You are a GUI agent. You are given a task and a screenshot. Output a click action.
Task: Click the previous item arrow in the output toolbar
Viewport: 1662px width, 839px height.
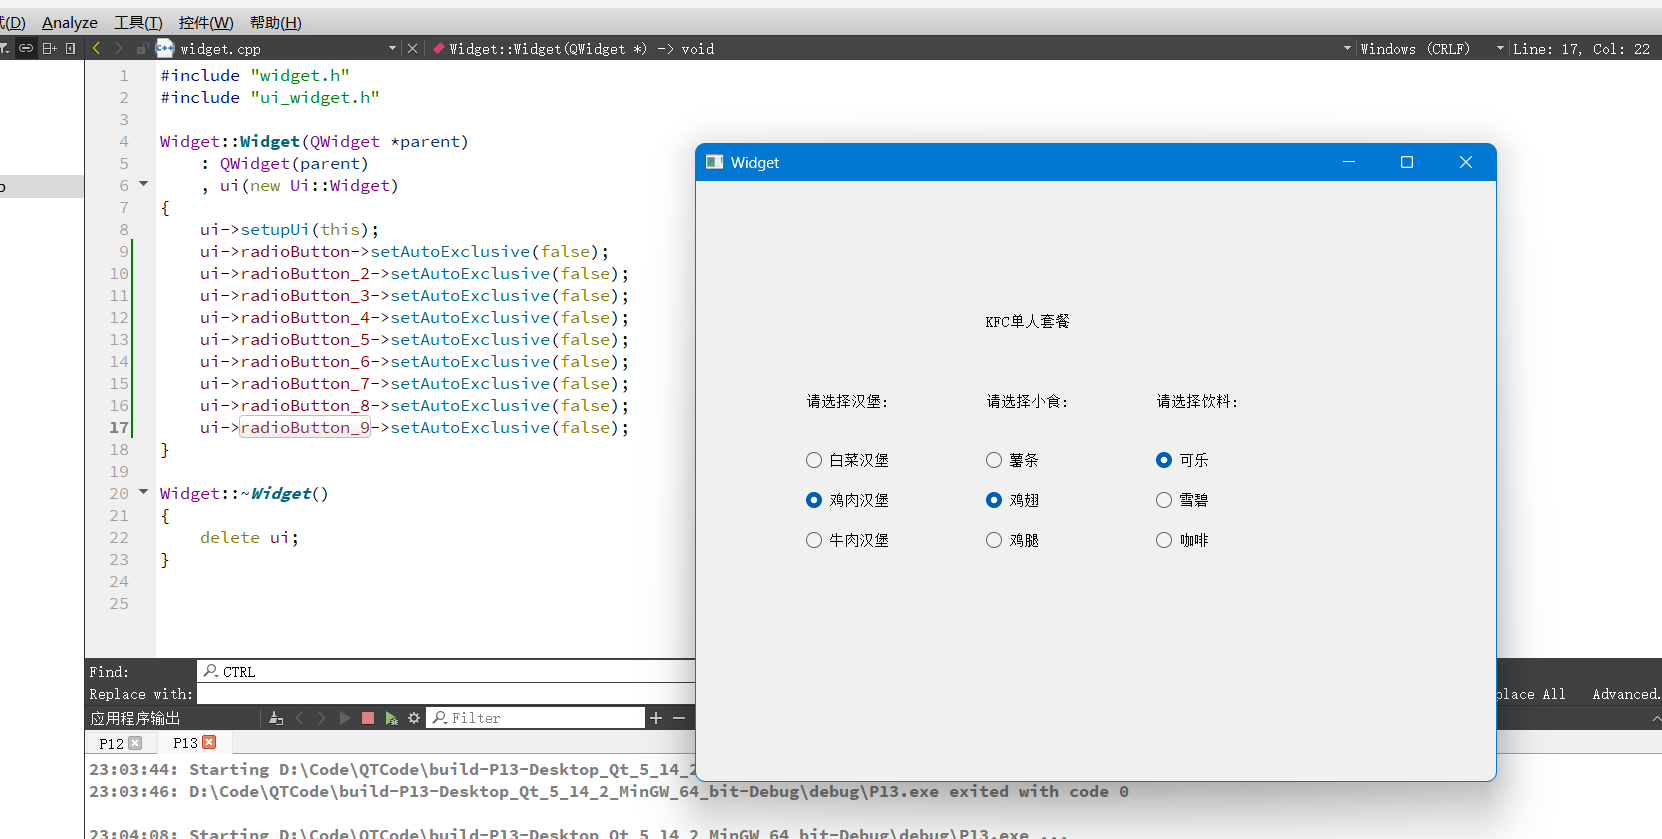tap(299, 718)
